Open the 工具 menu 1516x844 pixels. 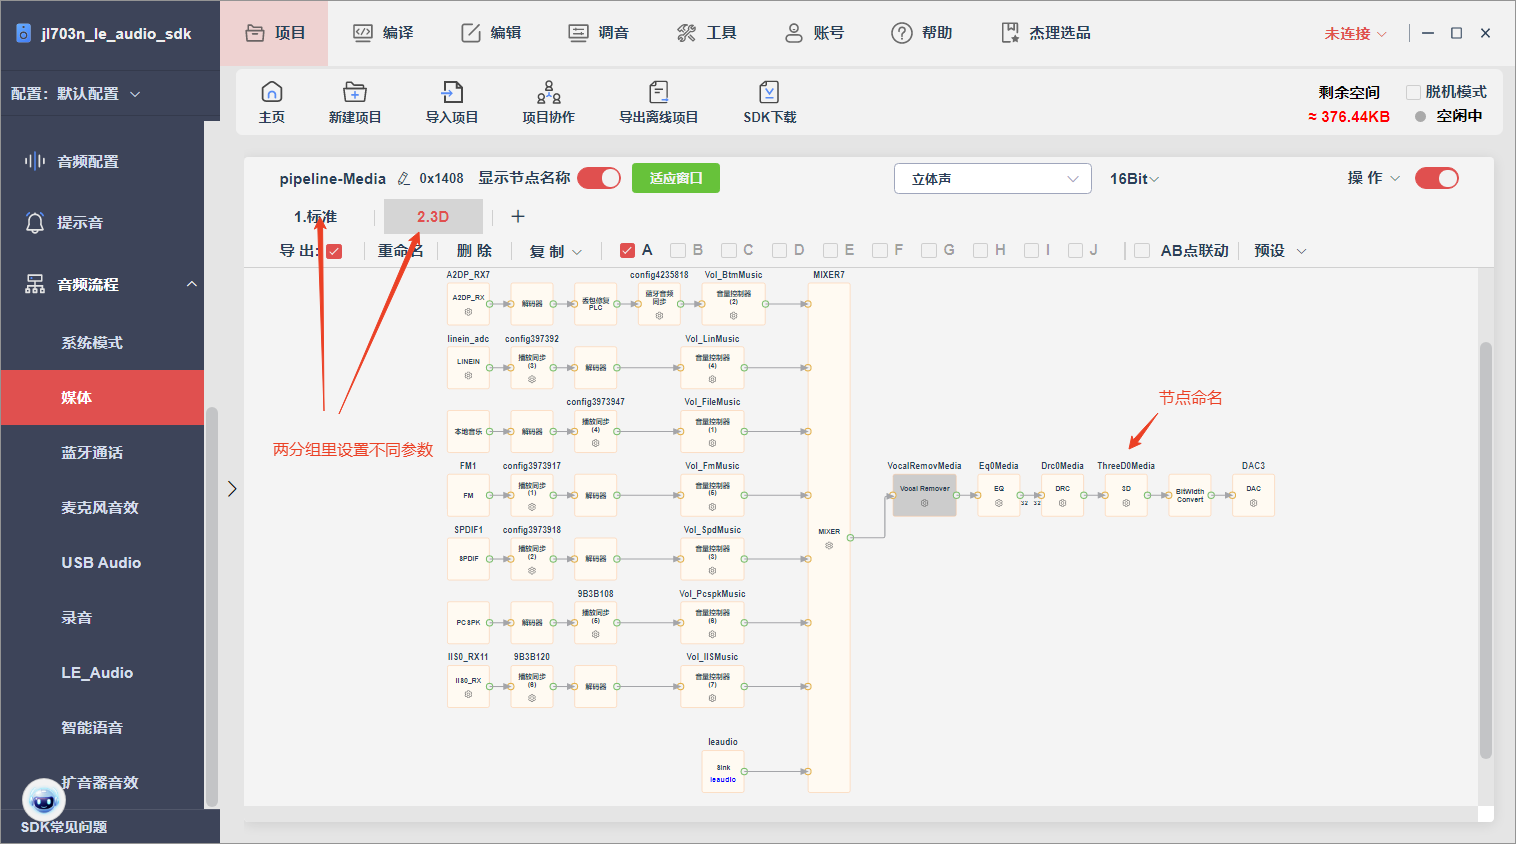[x=706, y=33]
